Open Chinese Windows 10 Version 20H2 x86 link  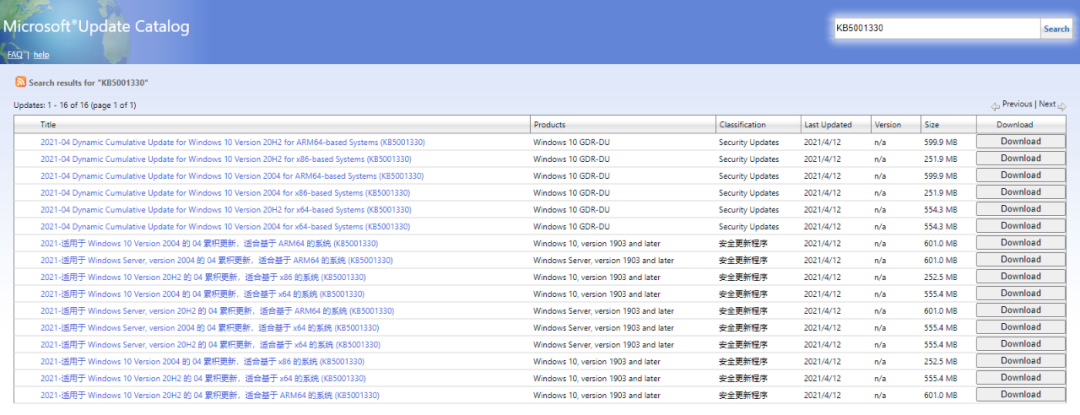(x=202, y=277)
